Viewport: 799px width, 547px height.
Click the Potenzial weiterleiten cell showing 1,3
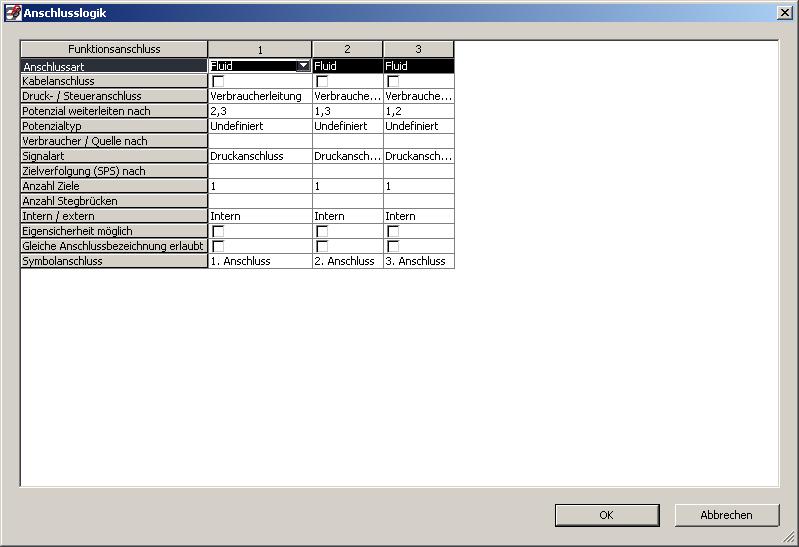347,111
